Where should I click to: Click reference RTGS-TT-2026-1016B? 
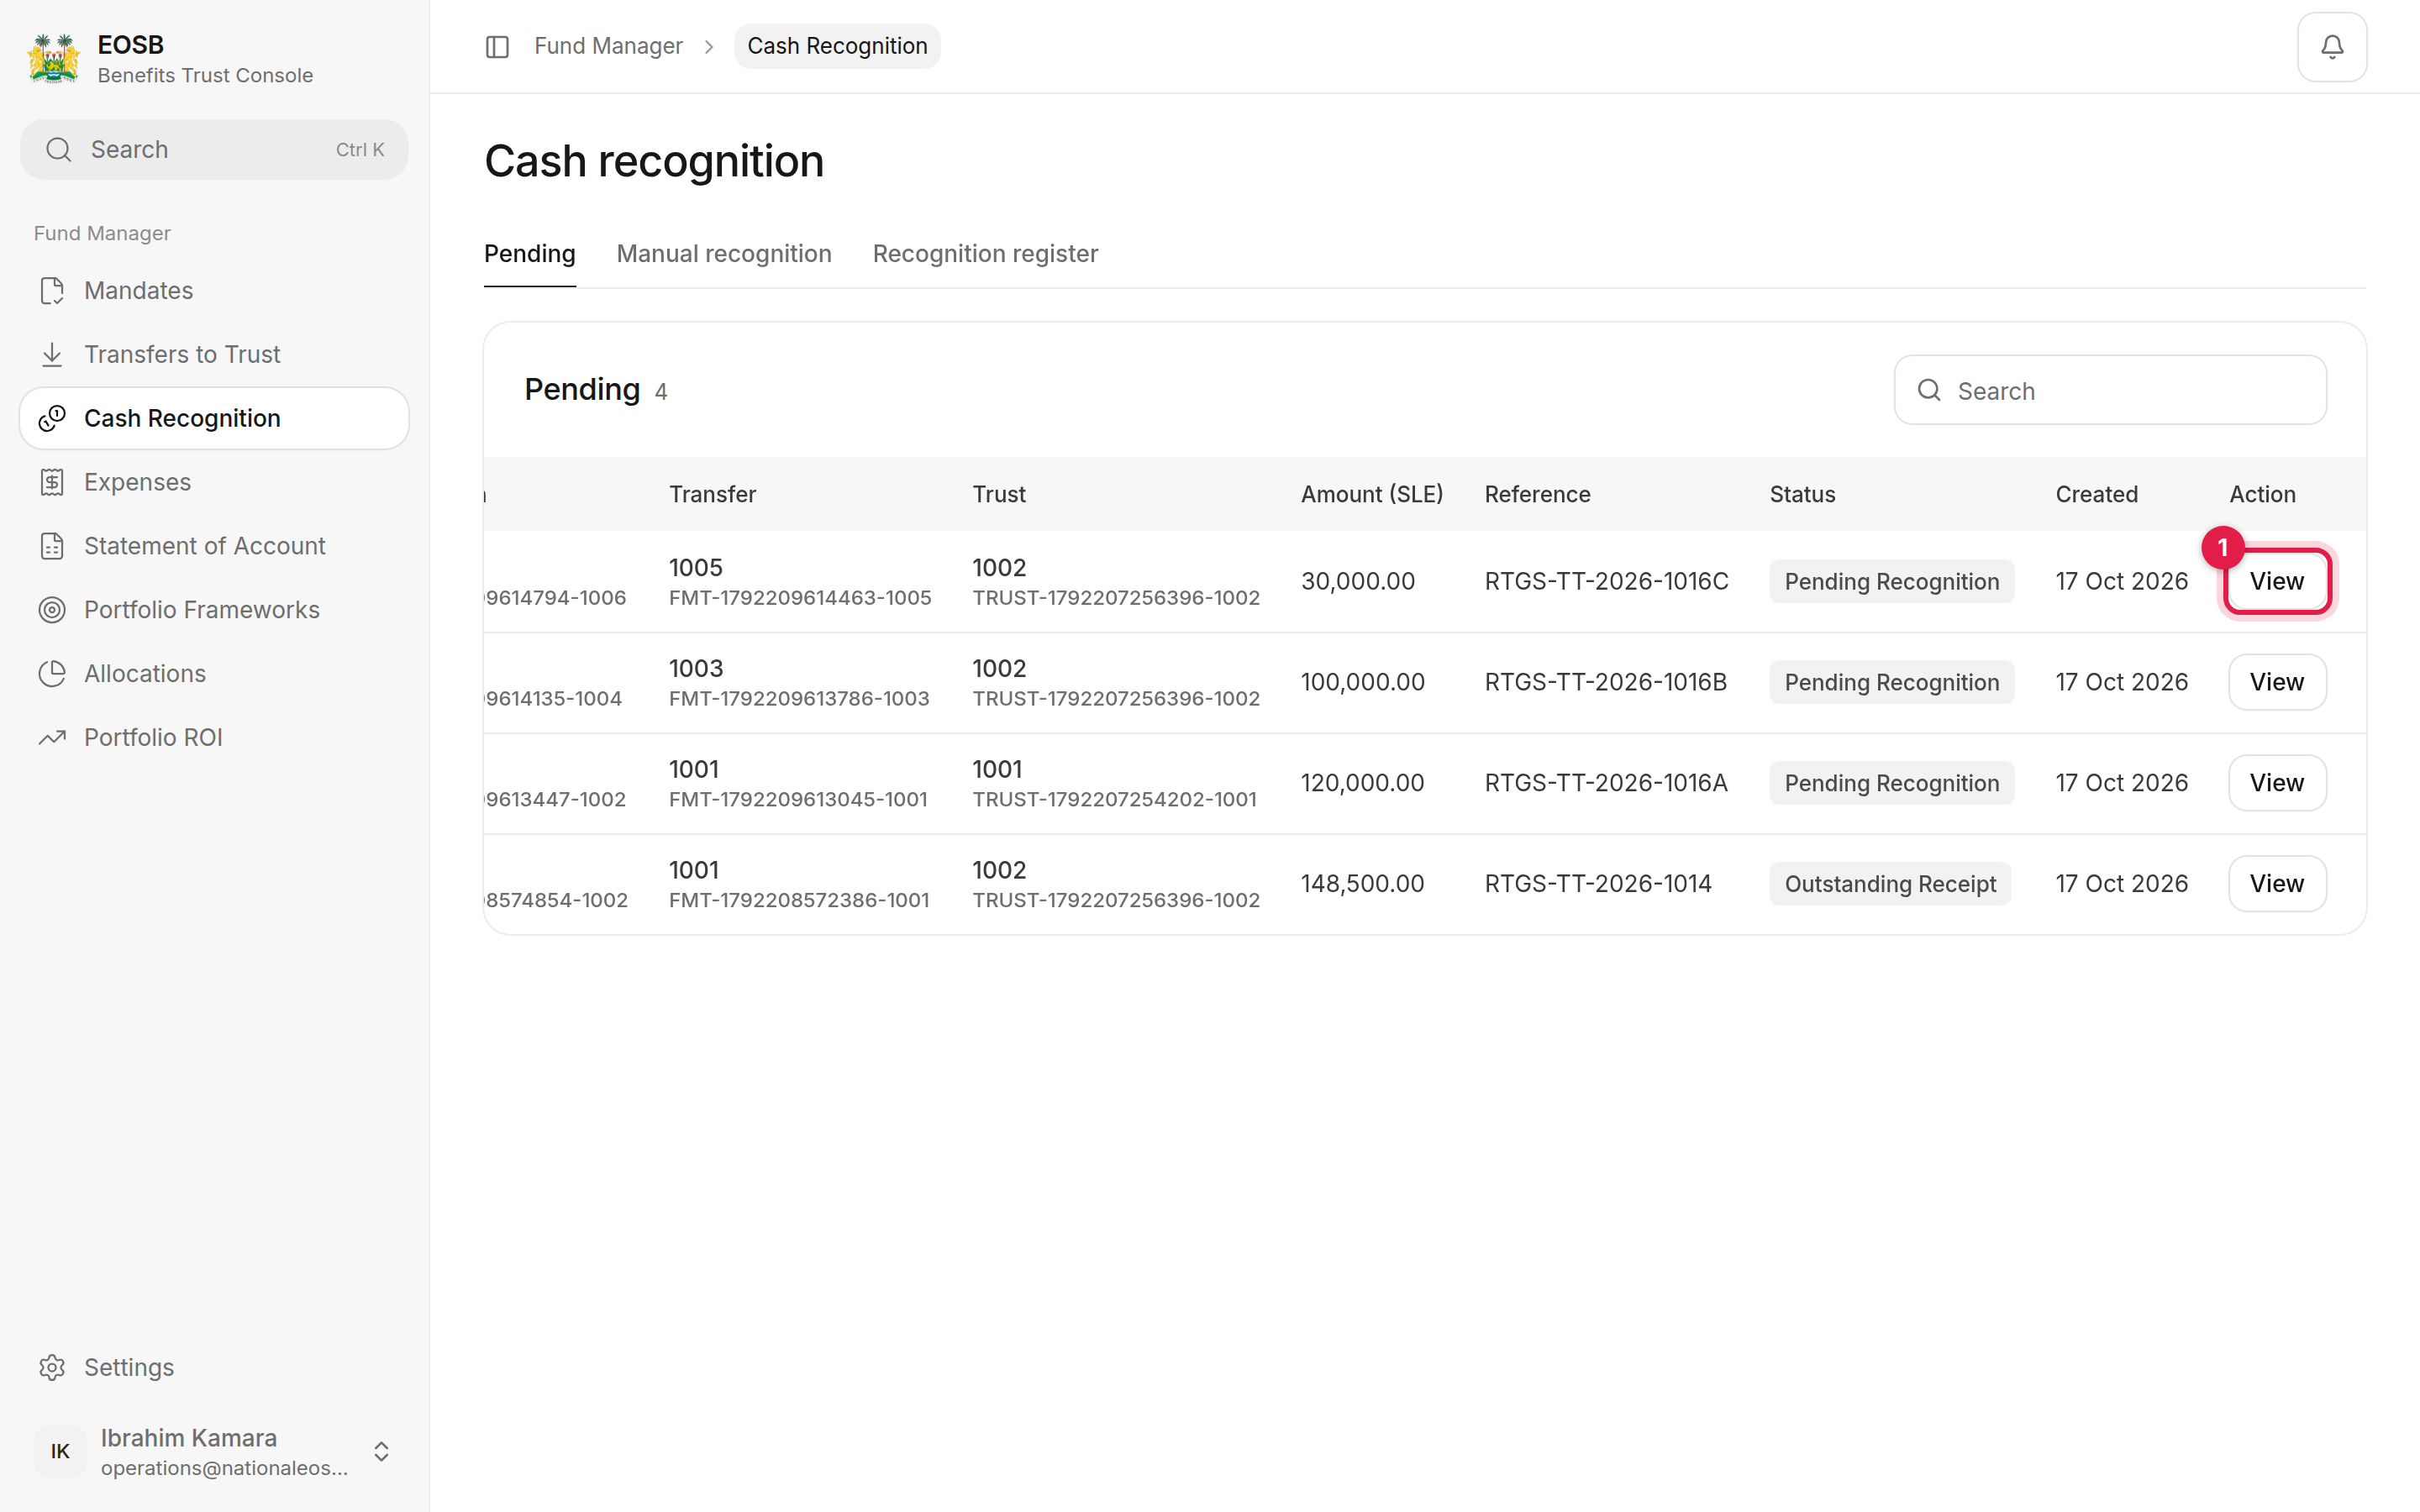[1605, 682]
